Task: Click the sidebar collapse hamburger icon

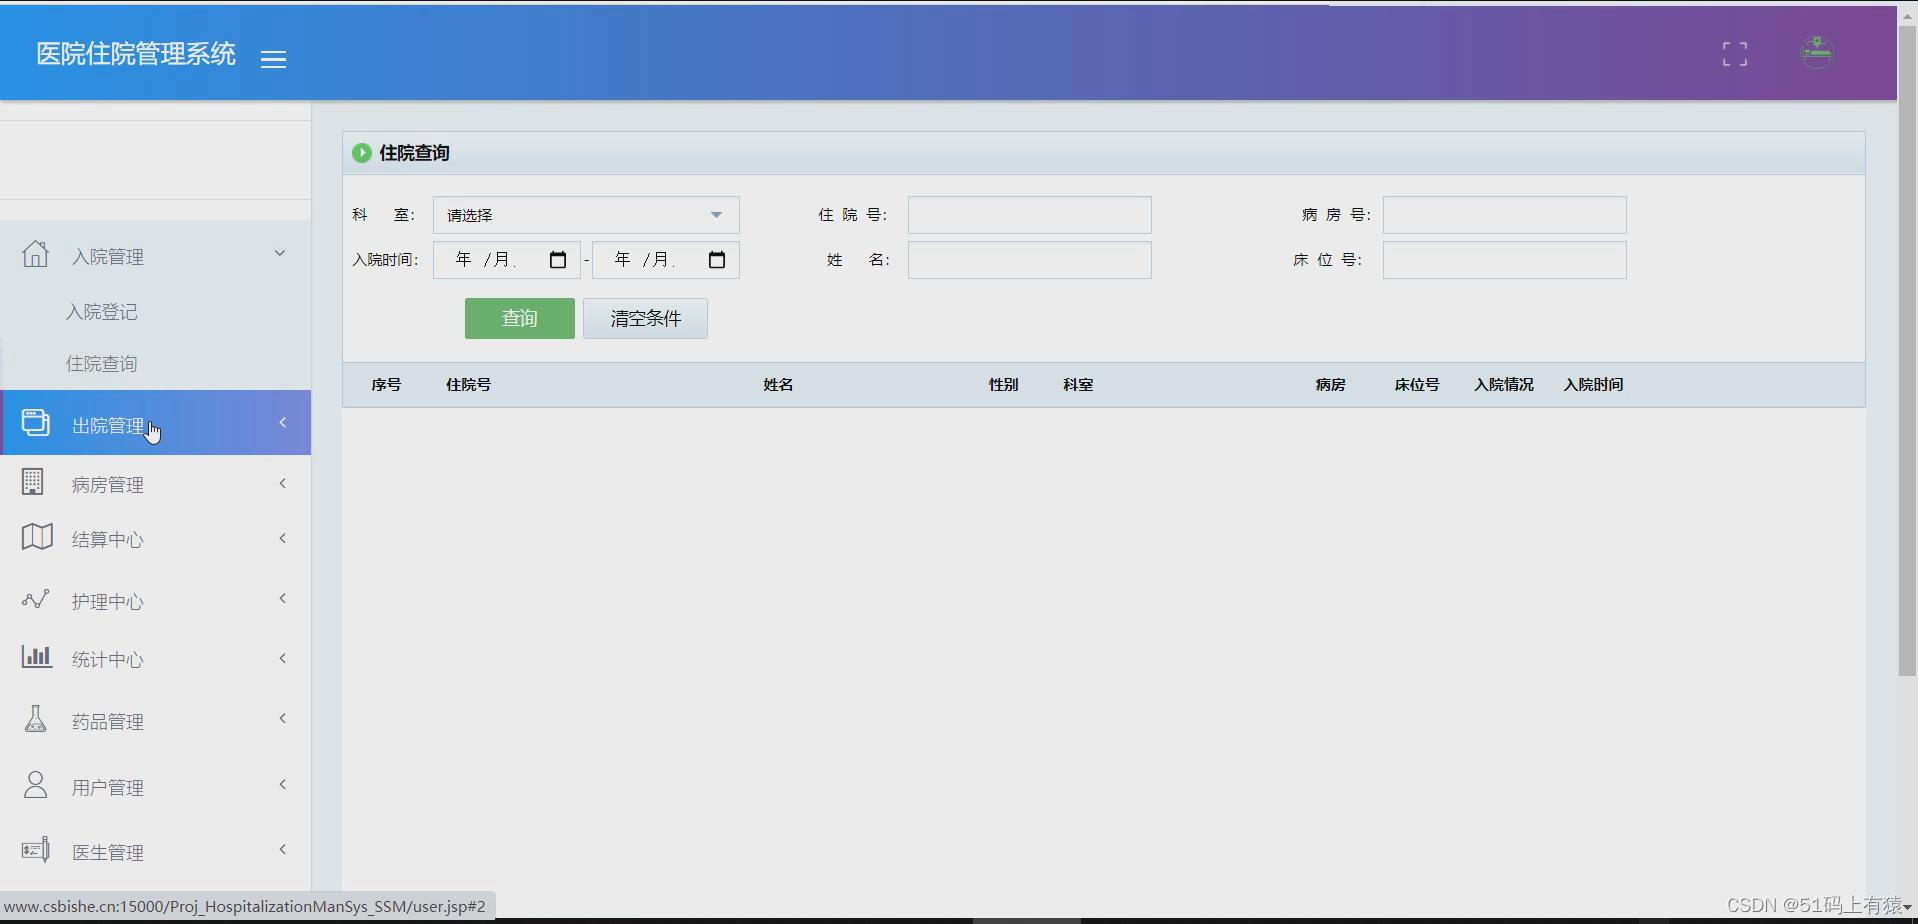Action: [x=273, y=58]
